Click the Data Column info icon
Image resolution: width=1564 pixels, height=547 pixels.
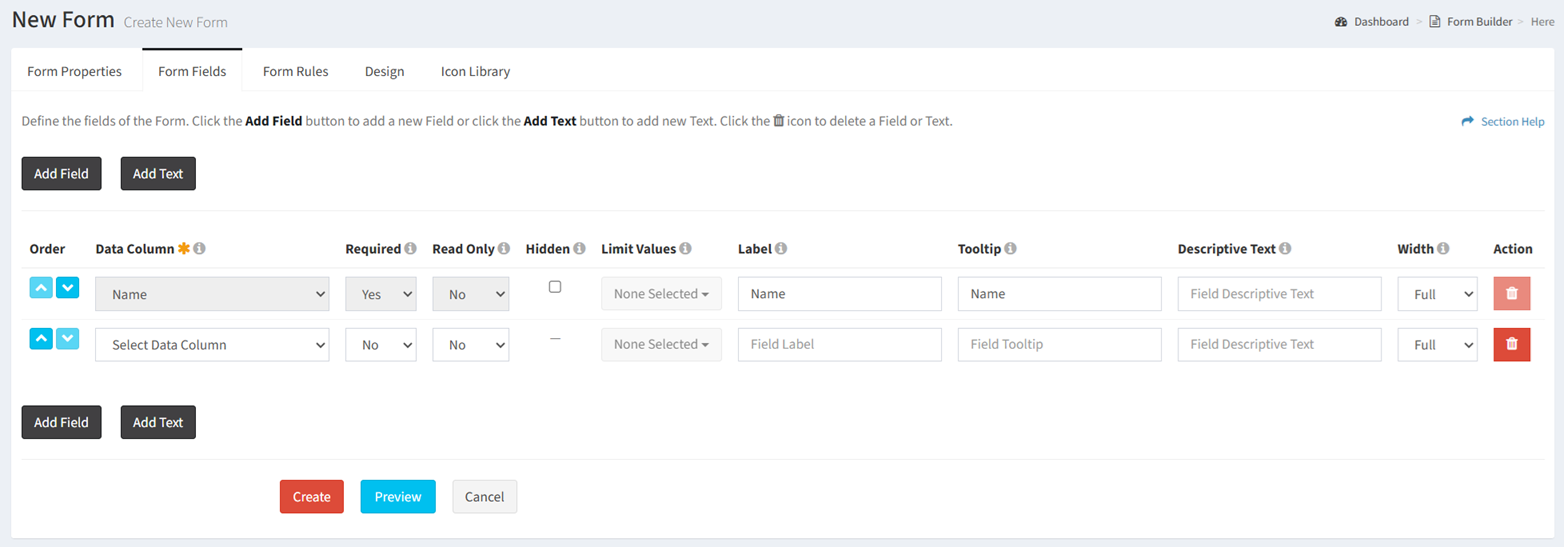[x=199, y=249]
